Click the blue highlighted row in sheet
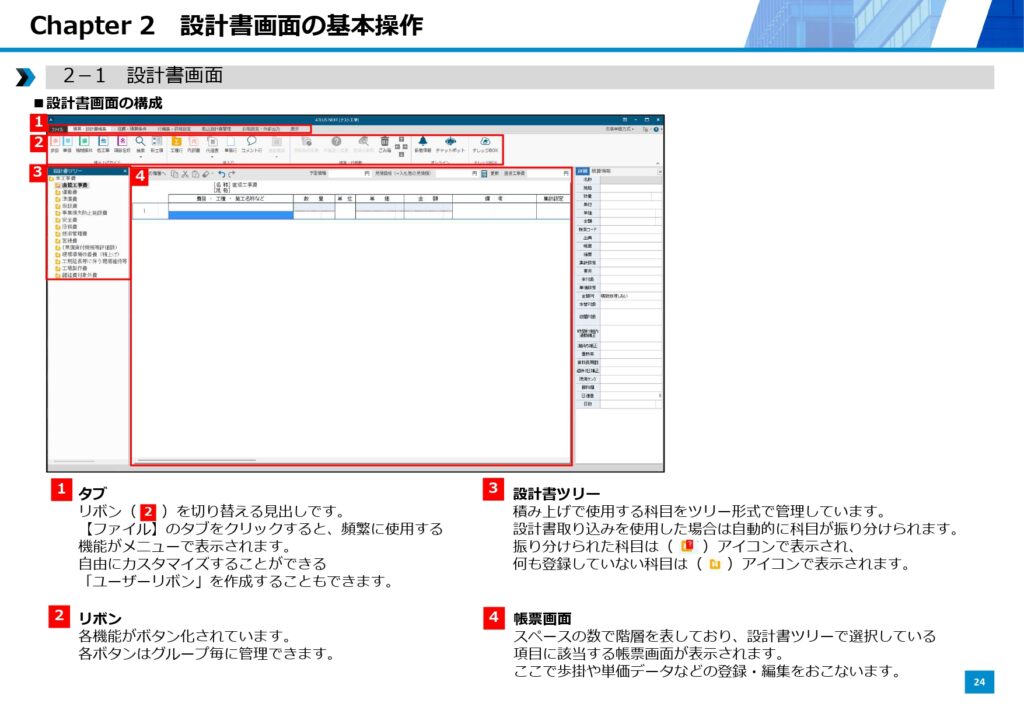Image resolution: width=1024 pixels, height=724 pixels. (x=230, y=214)
